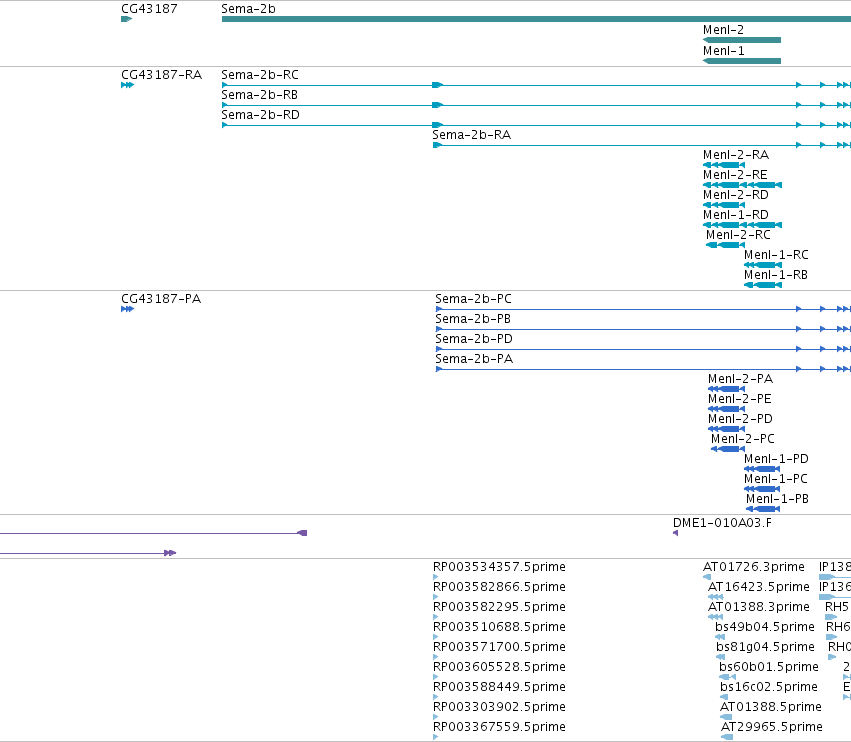Select the AT16423.5prime EST
Image resolution: width=851 pixels, height=742 pixels.
coord(716,597)
